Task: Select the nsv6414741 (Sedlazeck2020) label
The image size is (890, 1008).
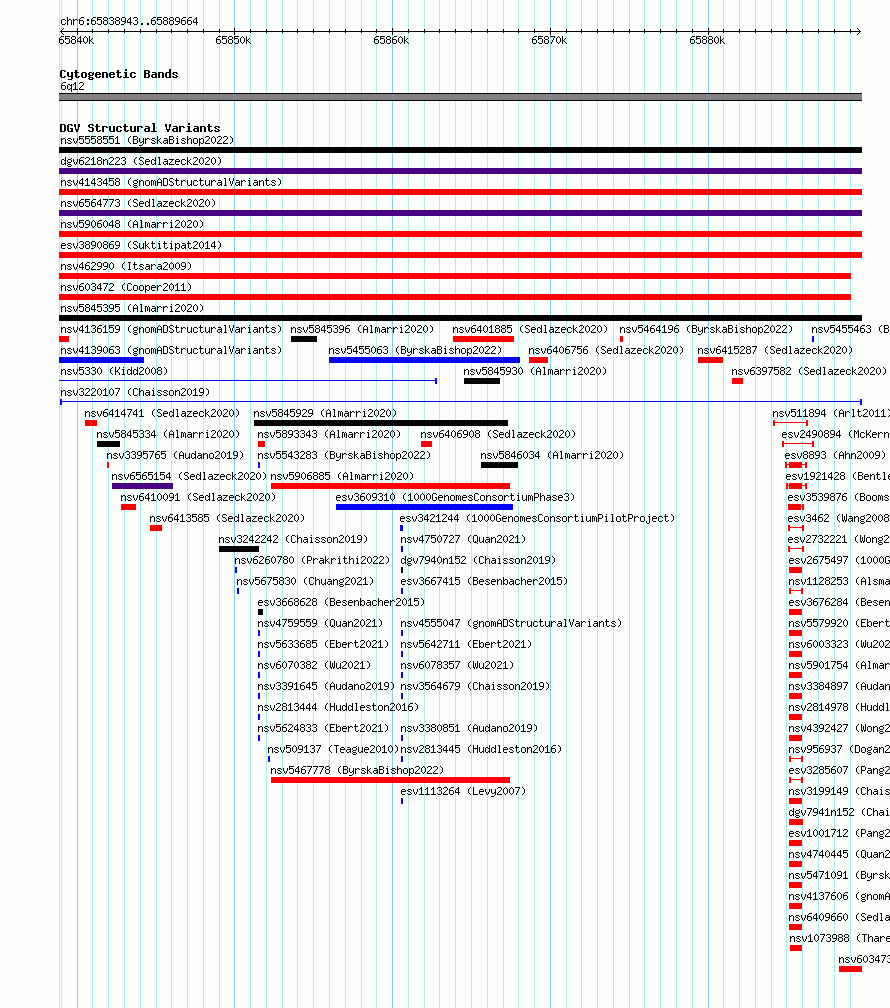Action: [x=162, y=413]
